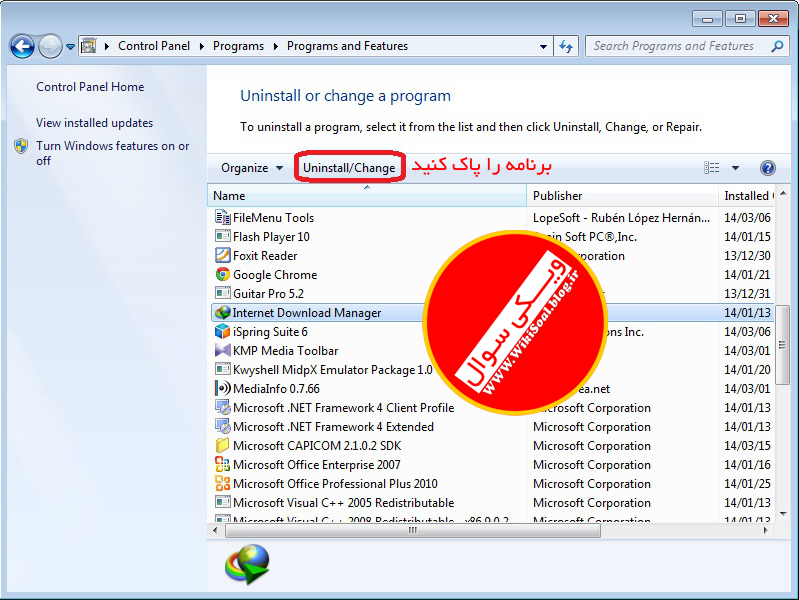
Task: Click the iSpring Suite 6 icon
Action: point(222,331)
